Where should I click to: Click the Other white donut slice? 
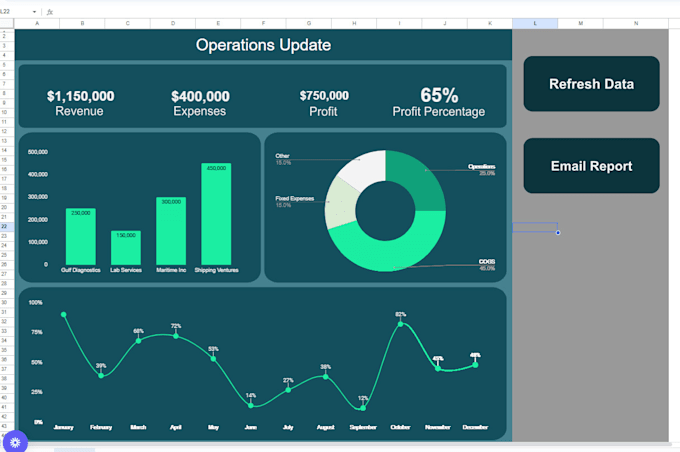point(368,169)
